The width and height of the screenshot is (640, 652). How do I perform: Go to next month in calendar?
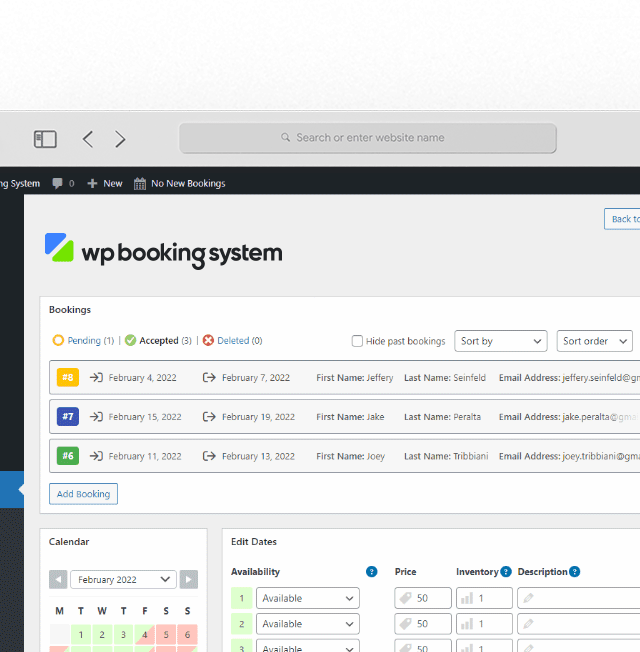click(x=189, y=580)
